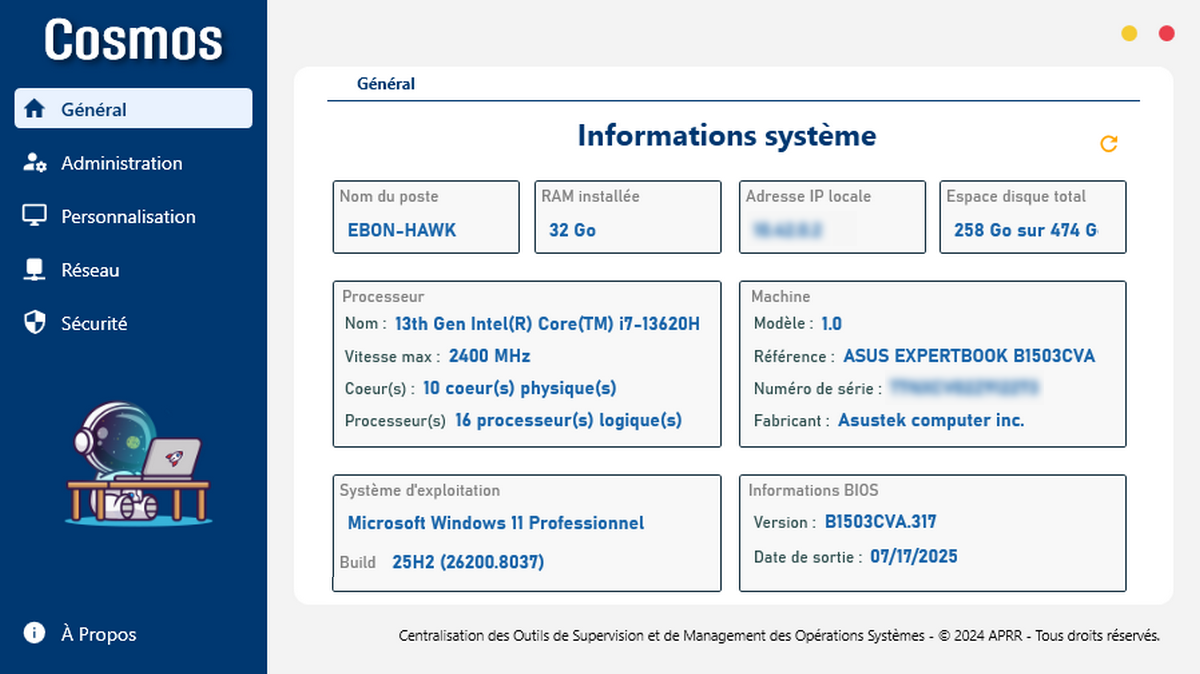Click the Général home icon in sidebar
Screen dimensions: 1200x674
tap(35, 109)
